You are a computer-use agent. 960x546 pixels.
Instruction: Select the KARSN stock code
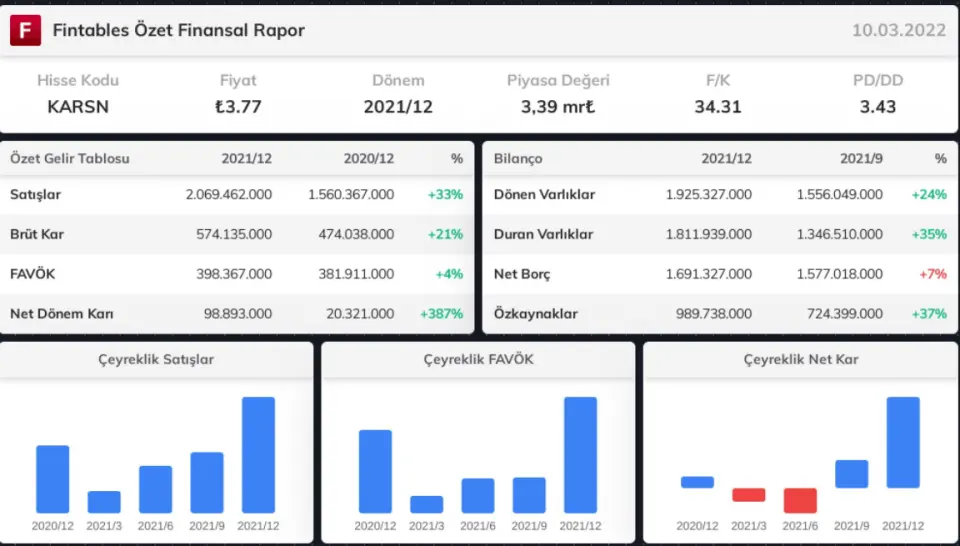pos(78,106)
